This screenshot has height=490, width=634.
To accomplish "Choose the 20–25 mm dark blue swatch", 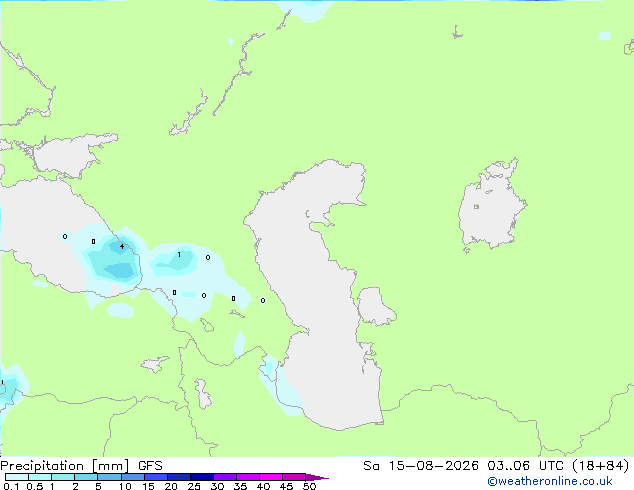I will coord(179,477).
